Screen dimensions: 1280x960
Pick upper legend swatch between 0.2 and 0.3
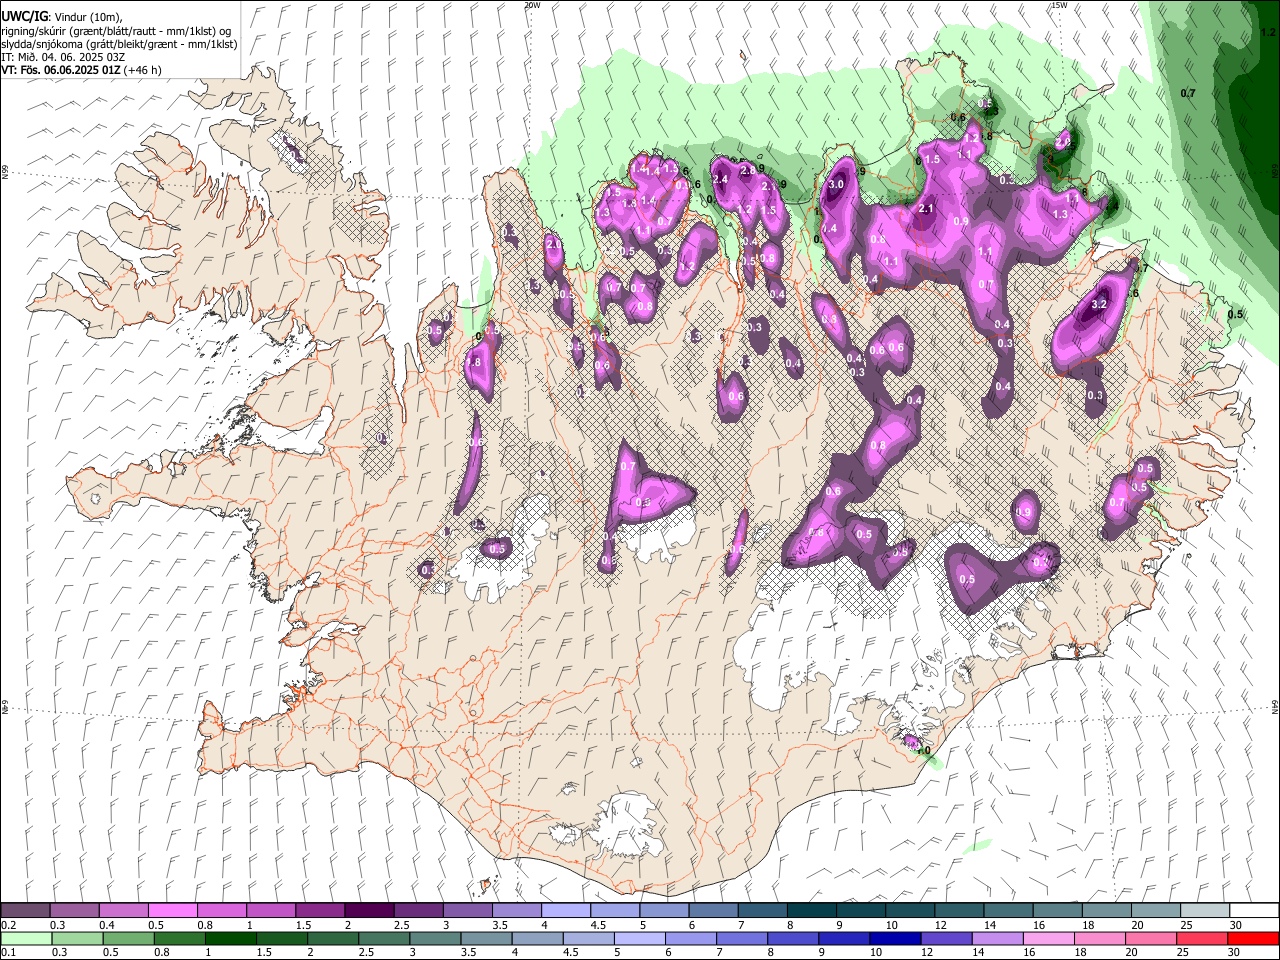click(x=25, y=910)
